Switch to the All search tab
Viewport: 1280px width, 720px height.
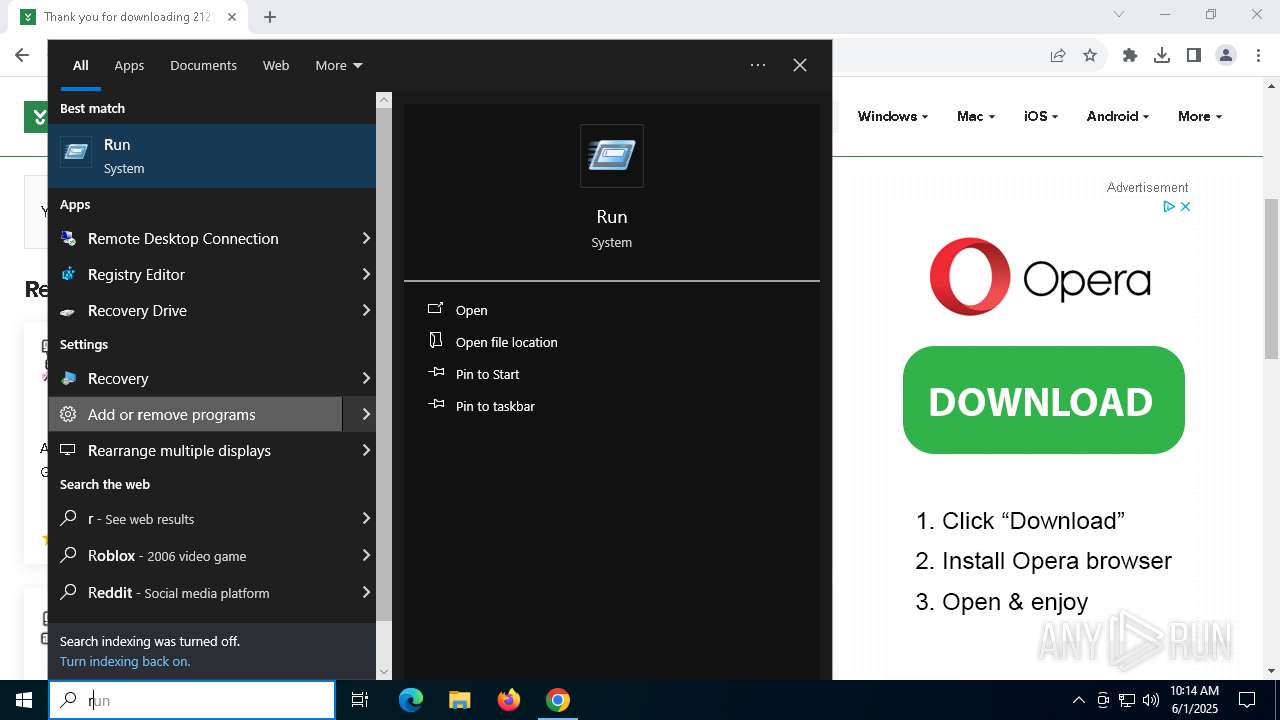pyautogui.click(x=81, y=65)
